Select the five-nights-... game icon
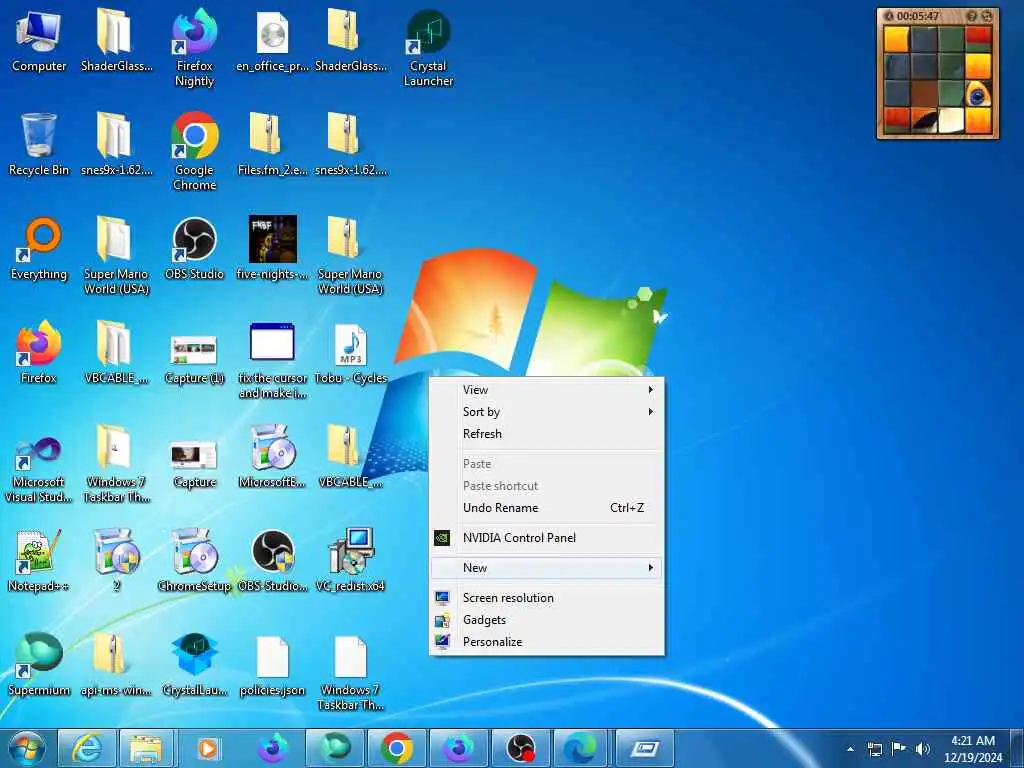The width and height of the screenshot is (1024, 768). tap(272, 249)
